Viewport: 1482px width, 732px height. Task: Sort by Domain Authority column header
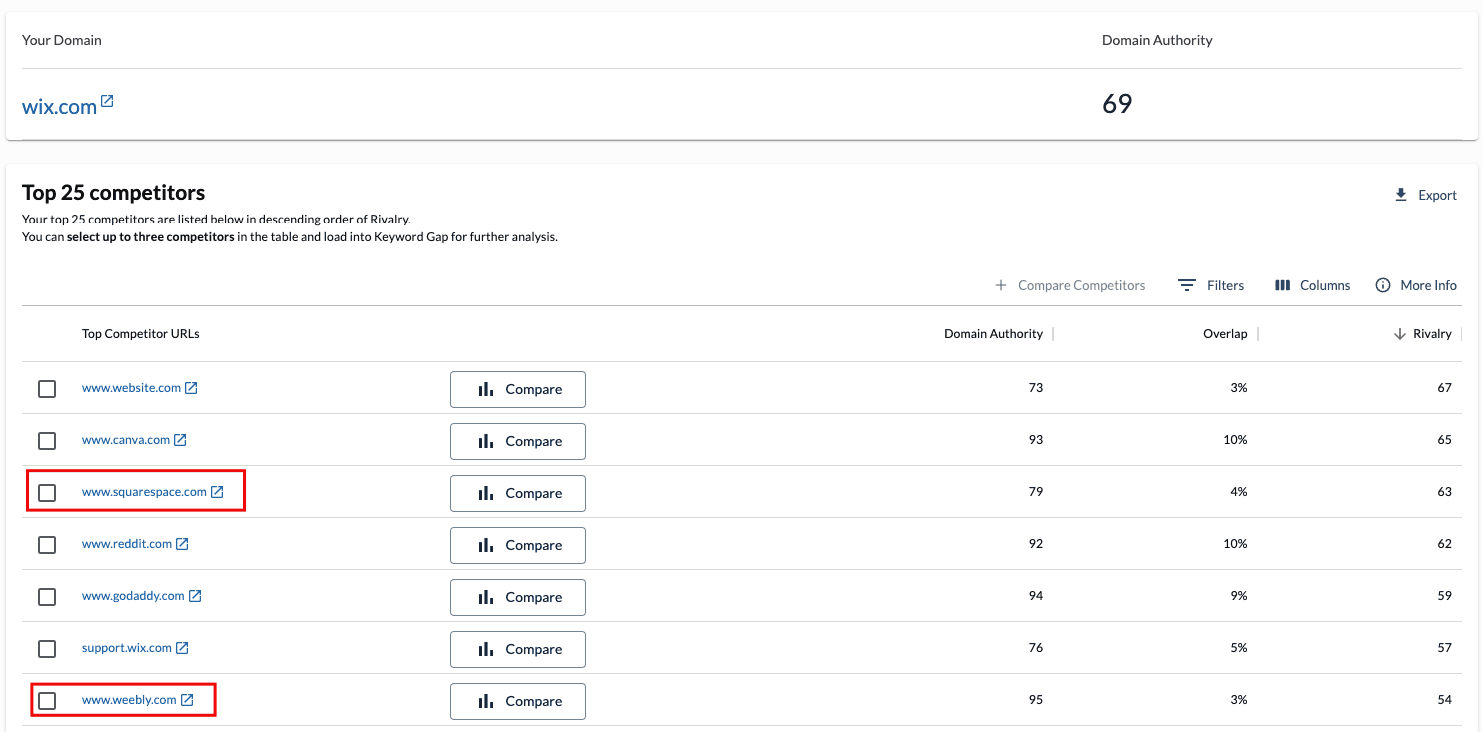pyautogui.click(x=992, y=334)
